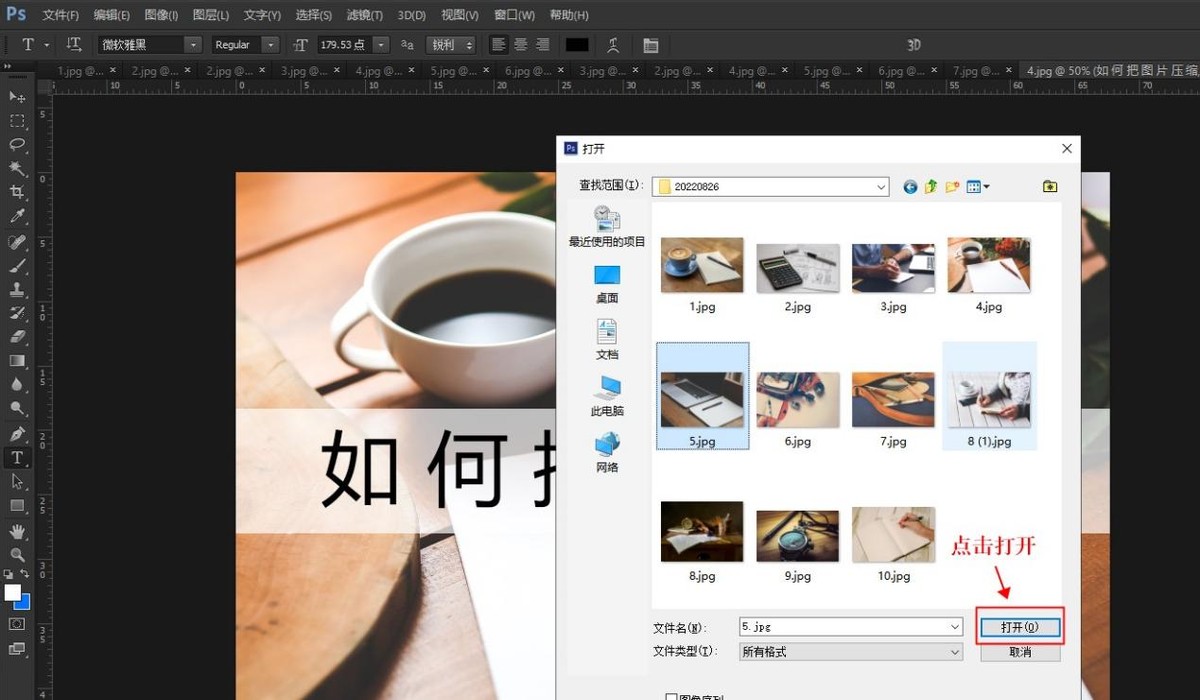This screenshot has height=700, width=1200.
Task: Click the 打开 button to open file
Action: [x=1019, y=626]
